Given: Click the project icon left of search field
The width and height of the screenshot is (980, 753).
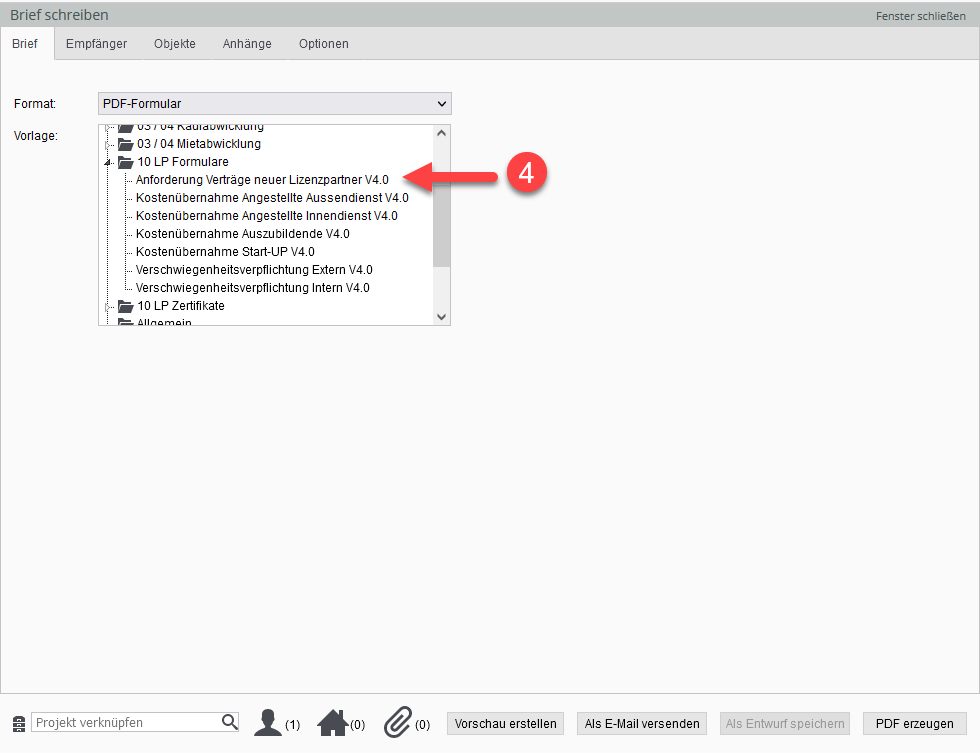Looking at the screenshot, I should click(x=18, y=723).
